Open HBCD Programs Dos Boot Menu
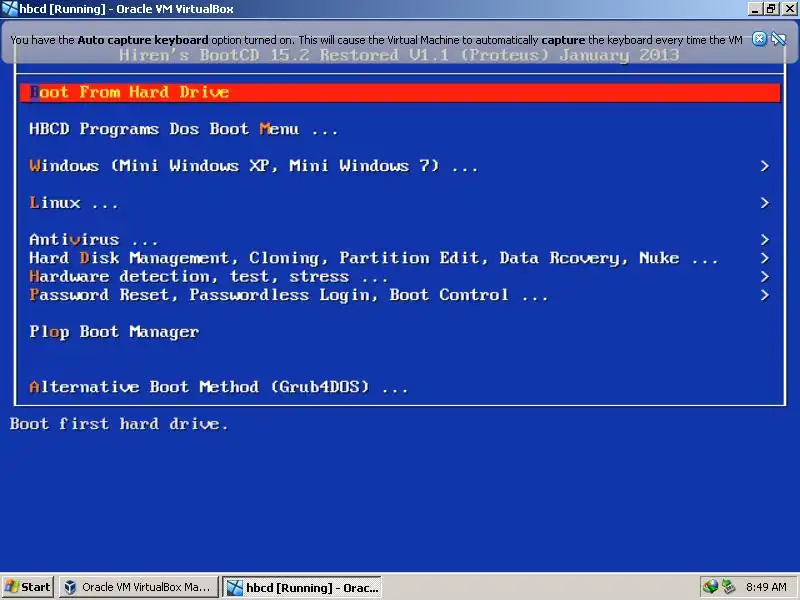The width and height of the screenshot is (800, 600). pos(183,129)
